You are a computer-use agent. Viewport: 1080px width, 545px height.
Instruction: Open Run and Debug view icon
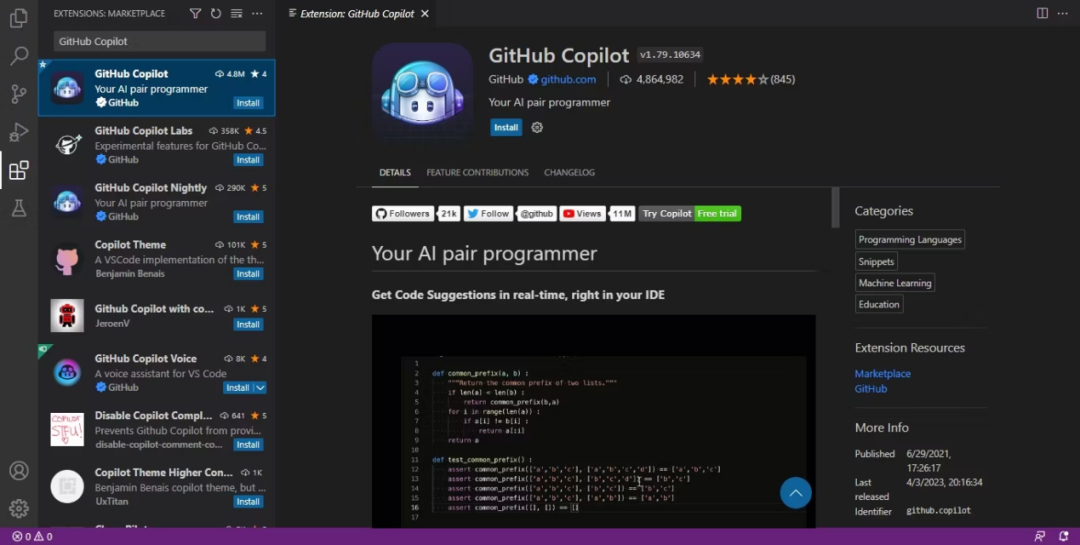point(18,132)
